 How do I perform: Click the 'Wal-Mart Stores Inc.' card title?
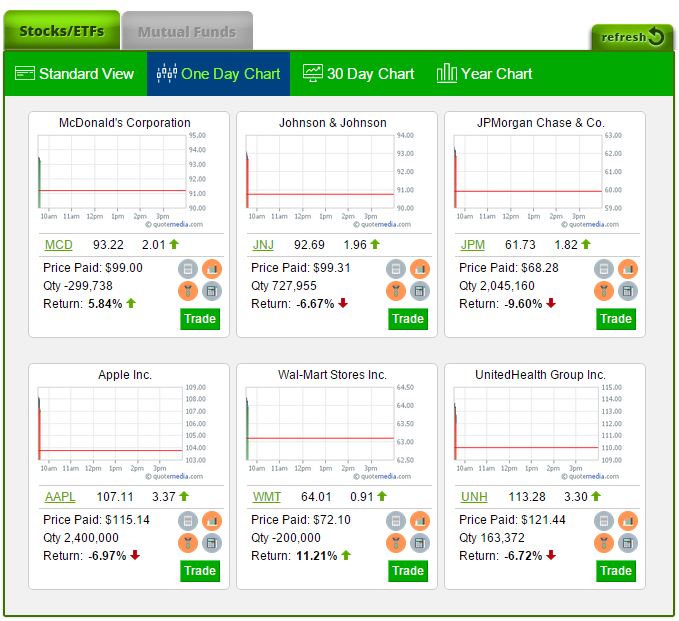[x=332, y=375]
